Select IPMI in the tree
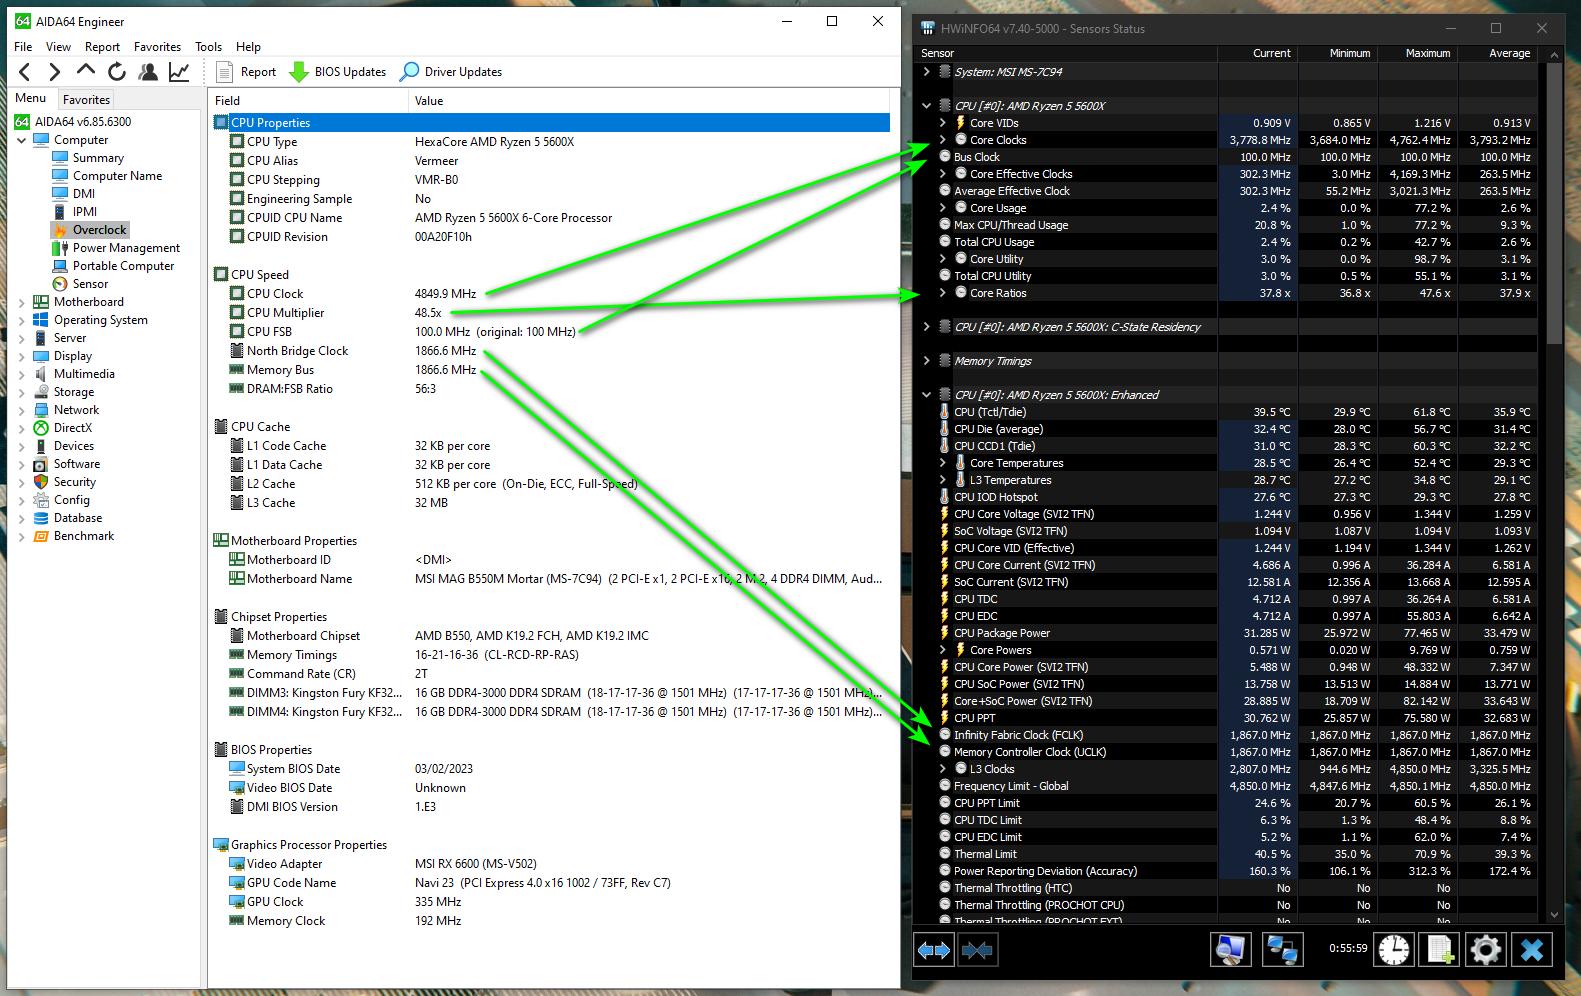 pyautogui.click(x=85, y=212)
